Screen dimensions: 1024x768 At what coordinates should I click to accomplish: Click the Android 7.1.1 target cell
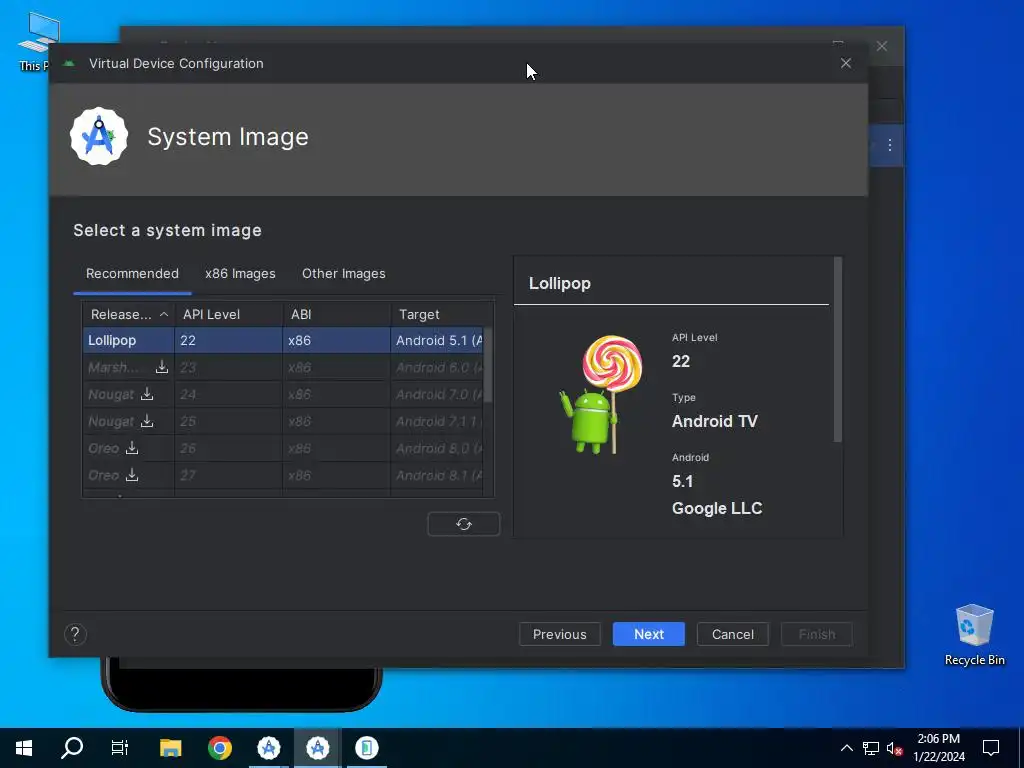pyautogui.click(x=437, y=421)
